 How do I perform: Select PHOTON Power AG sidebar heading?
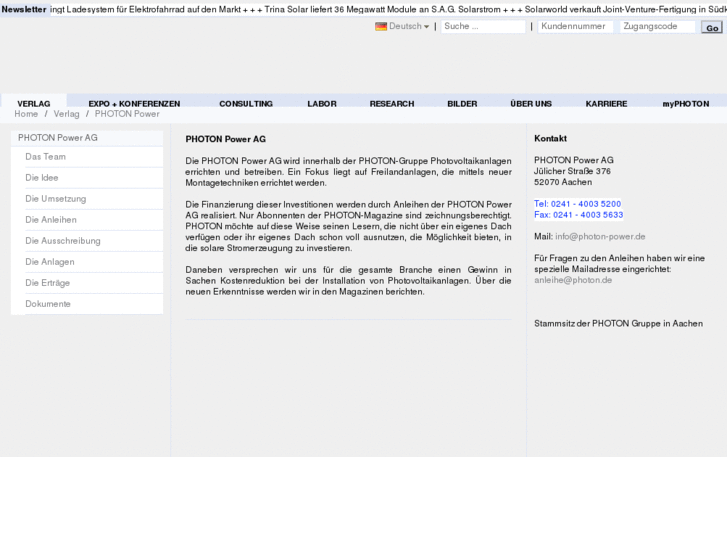(x=87, y=138)
